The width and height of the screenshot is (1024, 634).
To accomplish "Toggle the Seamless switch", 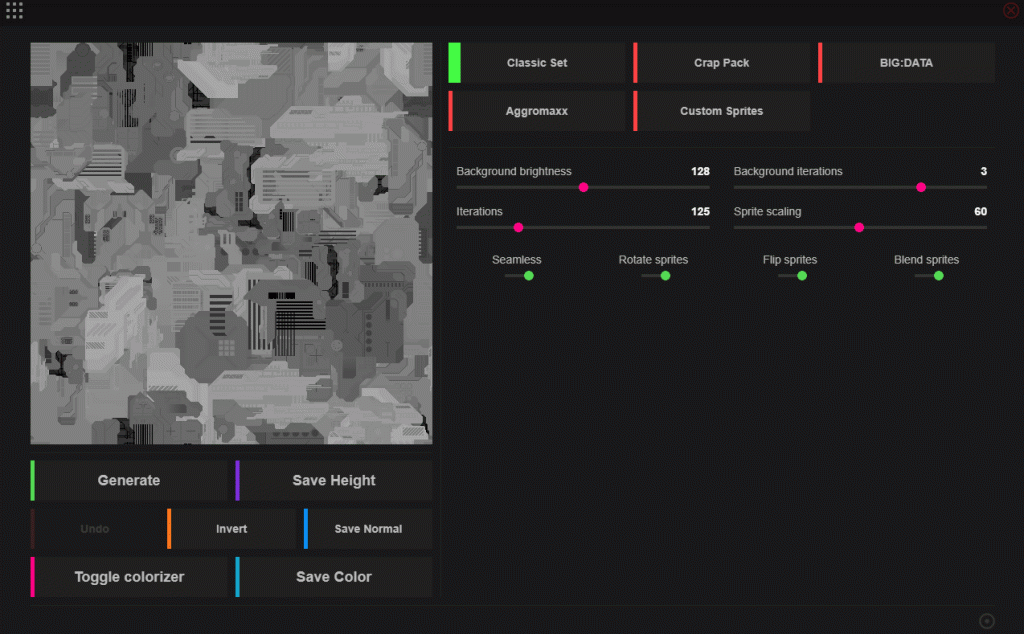I will 518,276.
